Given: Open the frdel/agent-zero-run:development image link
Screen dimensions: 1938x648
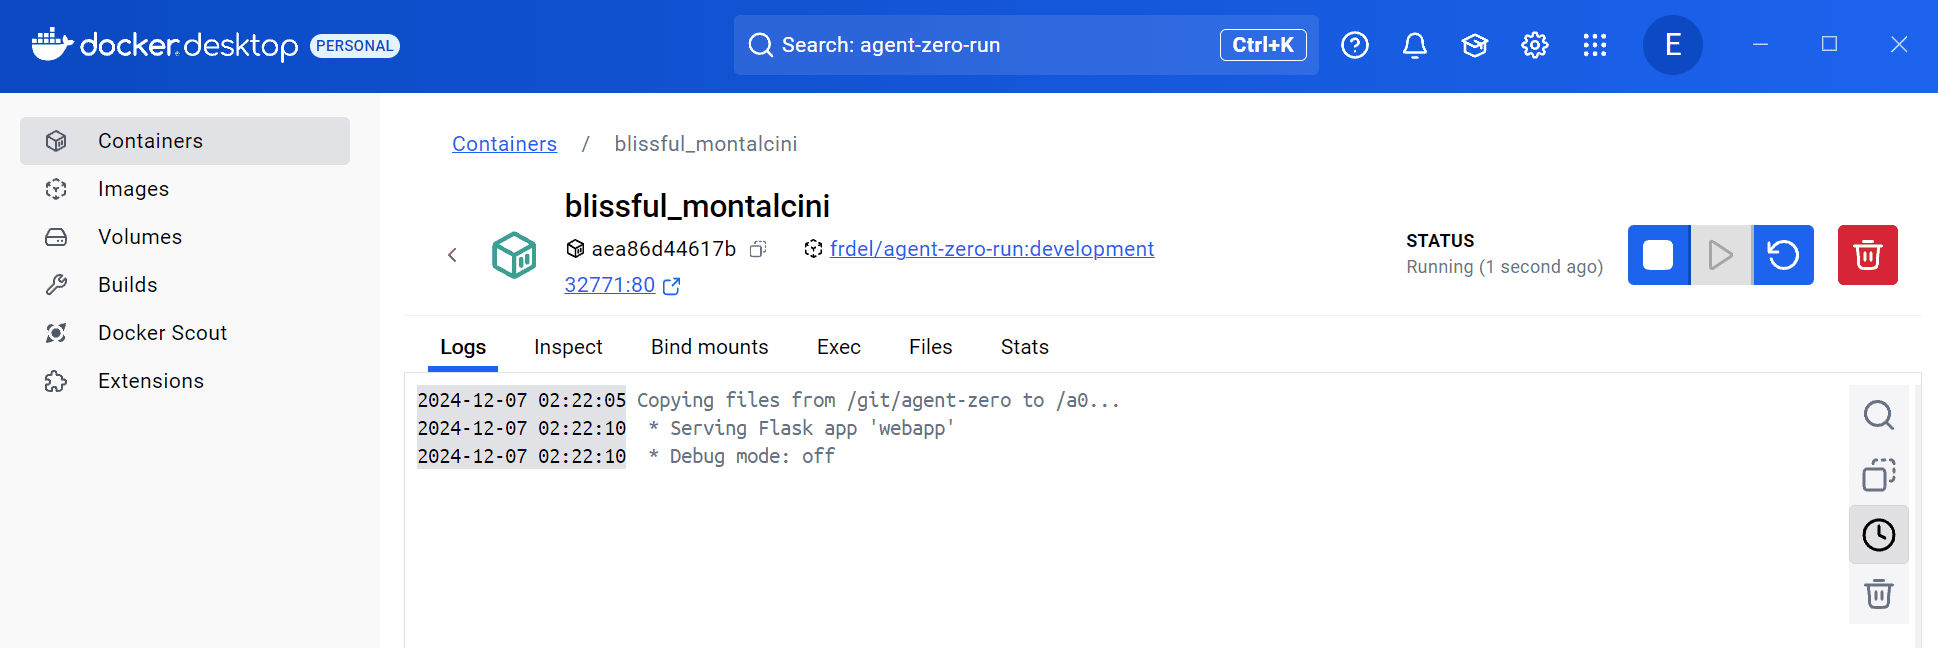Looking at the screenshot, I should pos(991,249).
